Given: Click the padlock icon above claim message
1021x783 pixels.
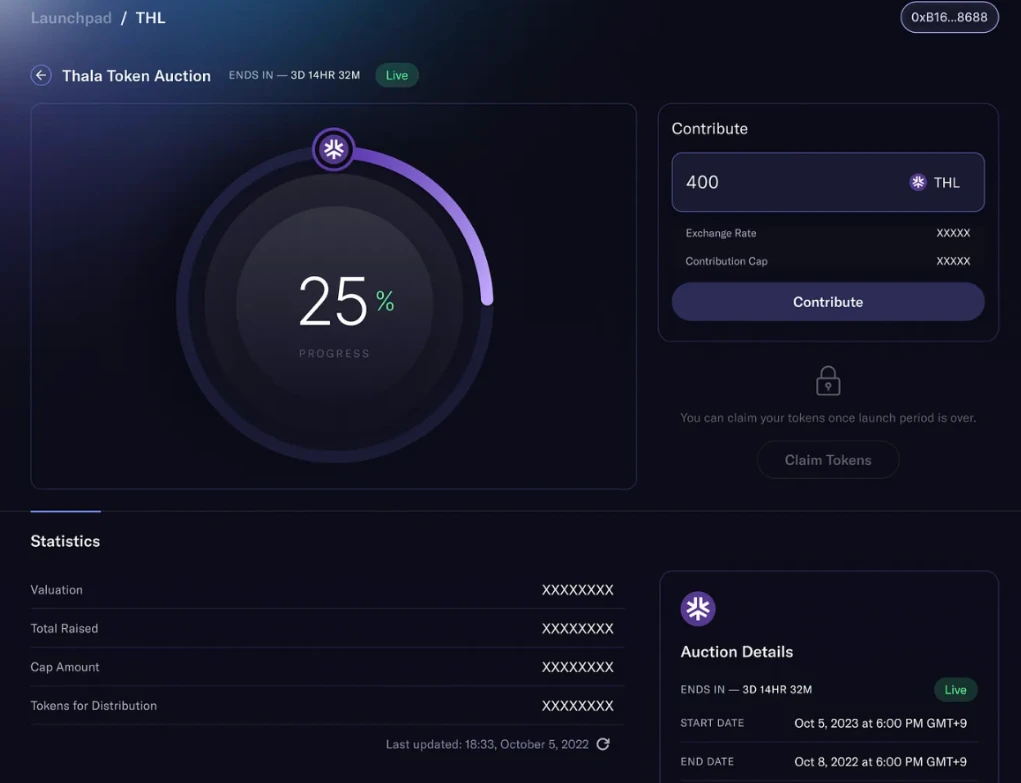Looking at the screenshot, I should [x=828, y=380].
